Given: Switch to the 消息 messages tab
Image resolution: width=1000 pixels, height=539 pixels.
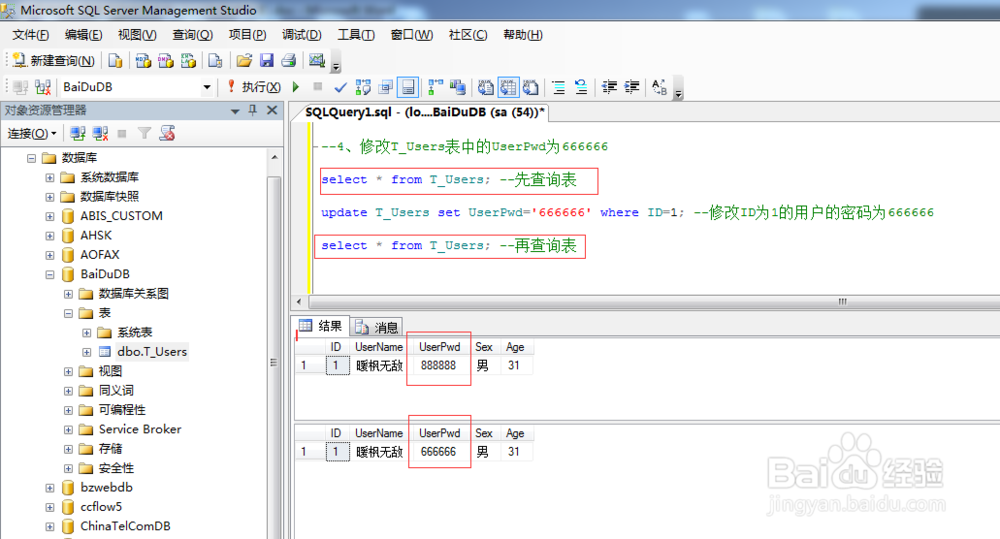Looking at the screenshot, I should coord(377,327).
